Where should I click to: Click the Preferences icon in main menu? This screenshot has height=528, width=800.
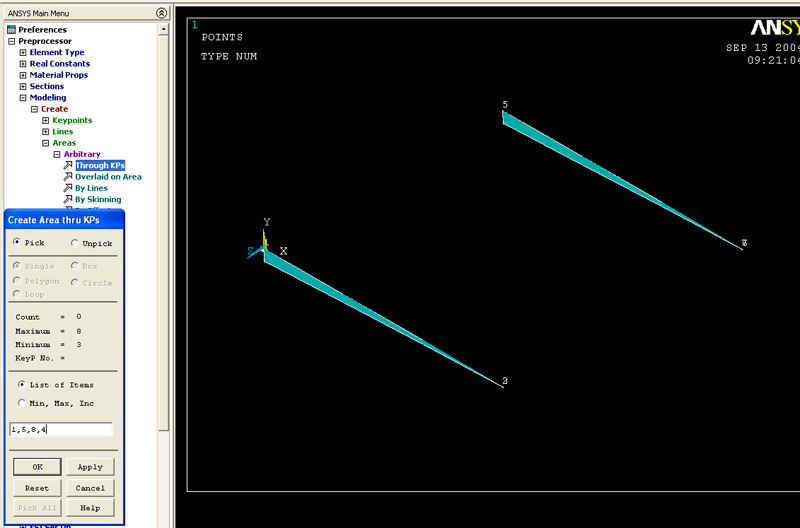click(x=11, y=30)
